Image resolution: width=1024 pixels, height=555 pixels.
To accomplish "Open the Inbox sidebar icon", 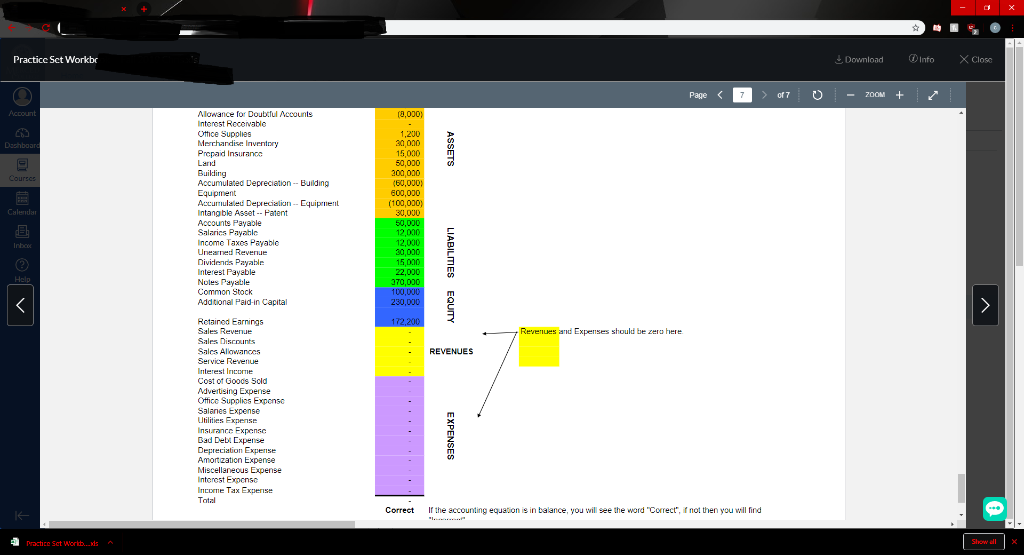I will click(22, 237).
